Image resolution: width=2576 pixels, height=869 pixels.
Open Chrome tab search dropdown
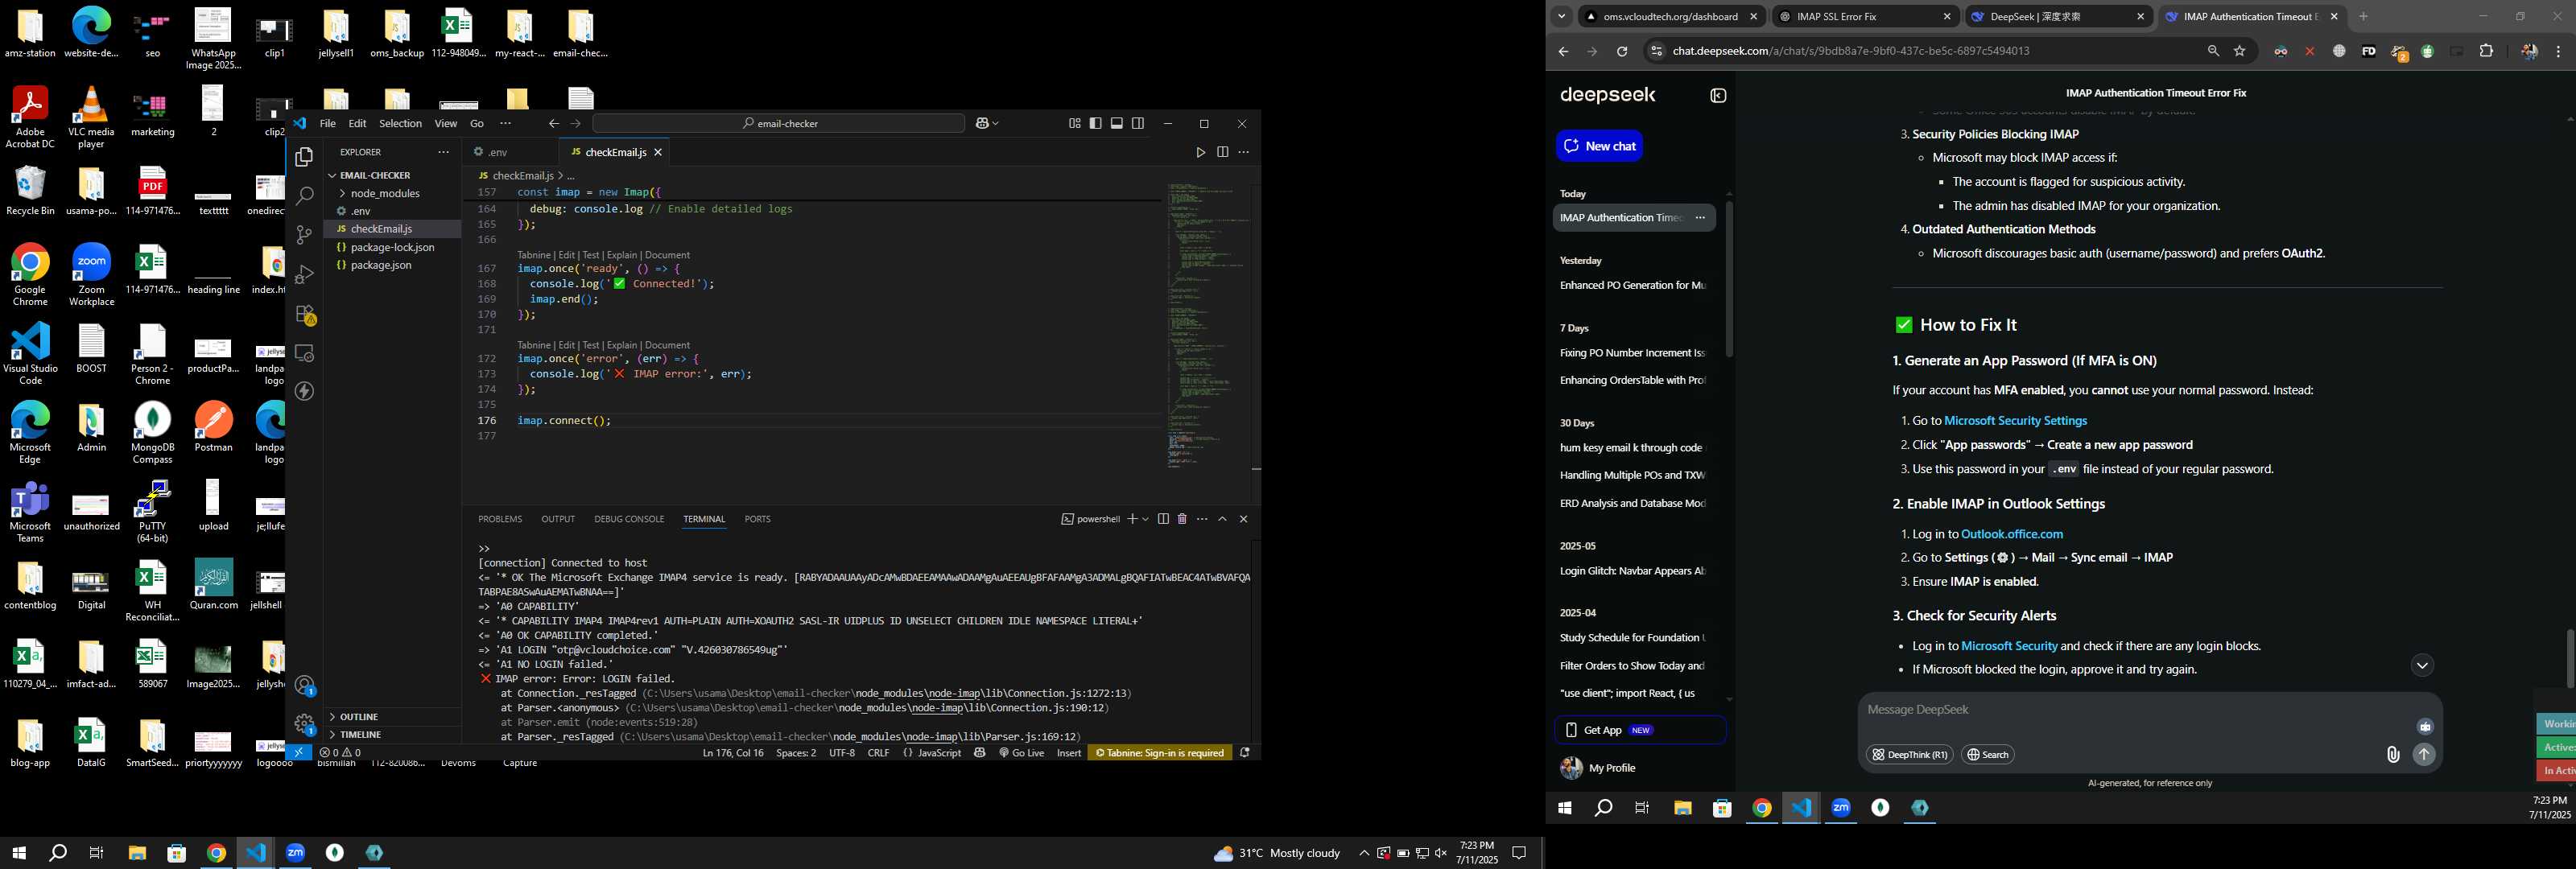pos(1561,16)
